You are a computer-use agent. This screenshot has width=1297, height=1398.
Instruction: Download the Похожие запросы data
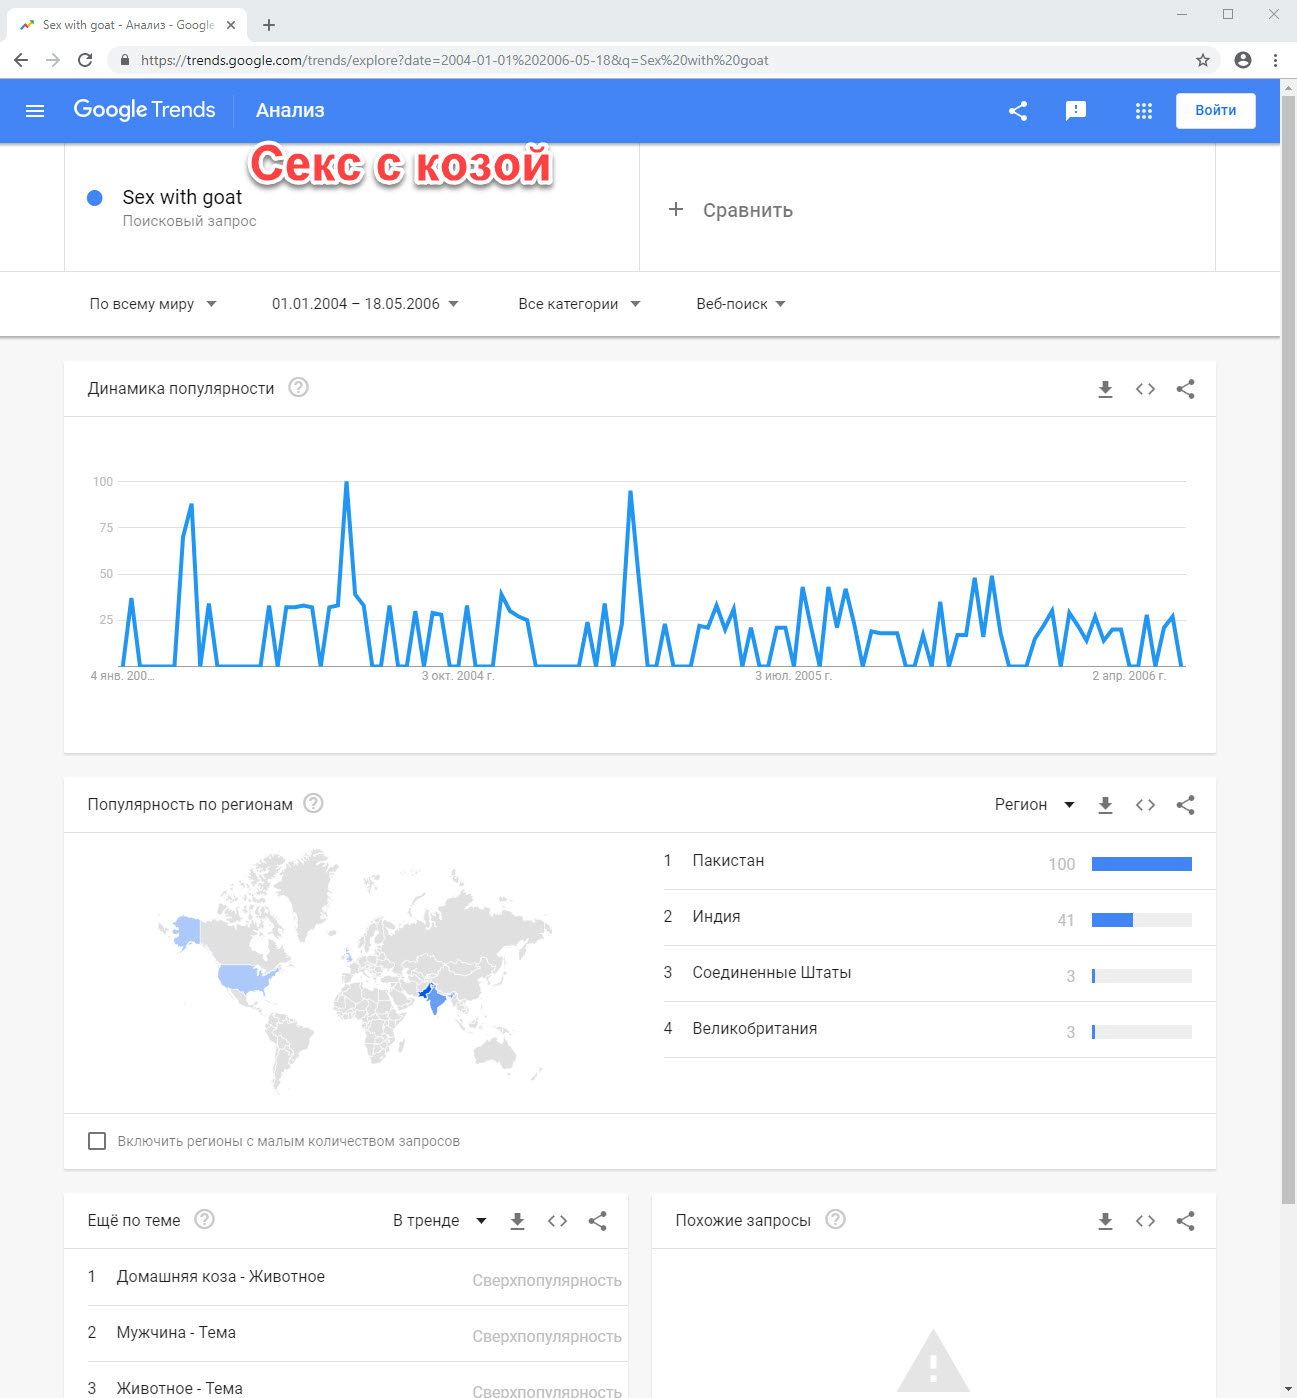point(1105,1221)
